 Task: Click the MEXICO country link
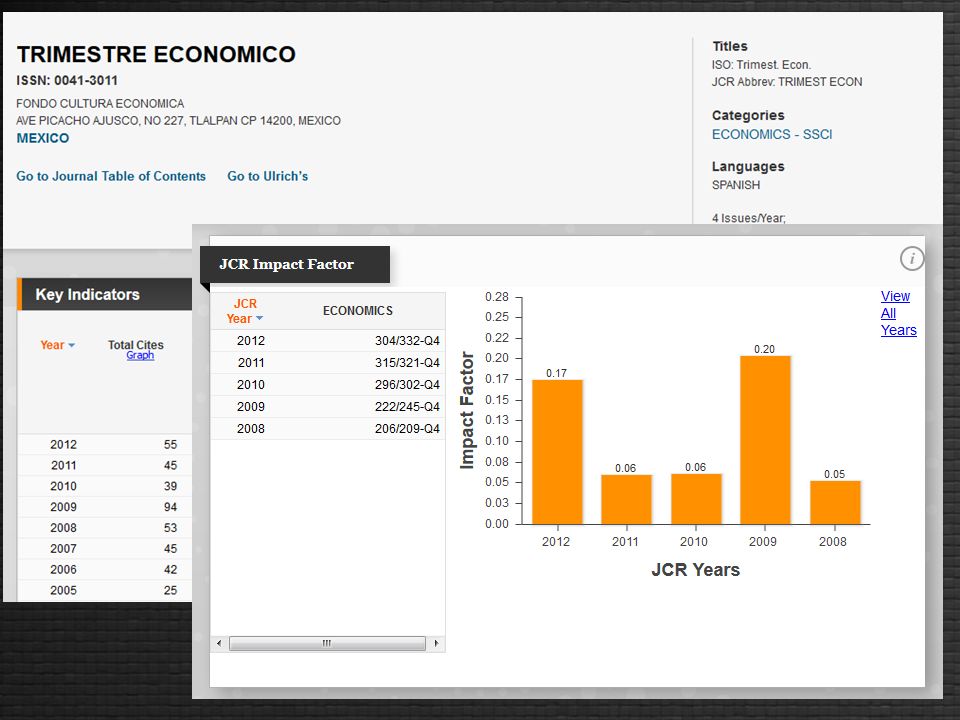click(43, 138)
